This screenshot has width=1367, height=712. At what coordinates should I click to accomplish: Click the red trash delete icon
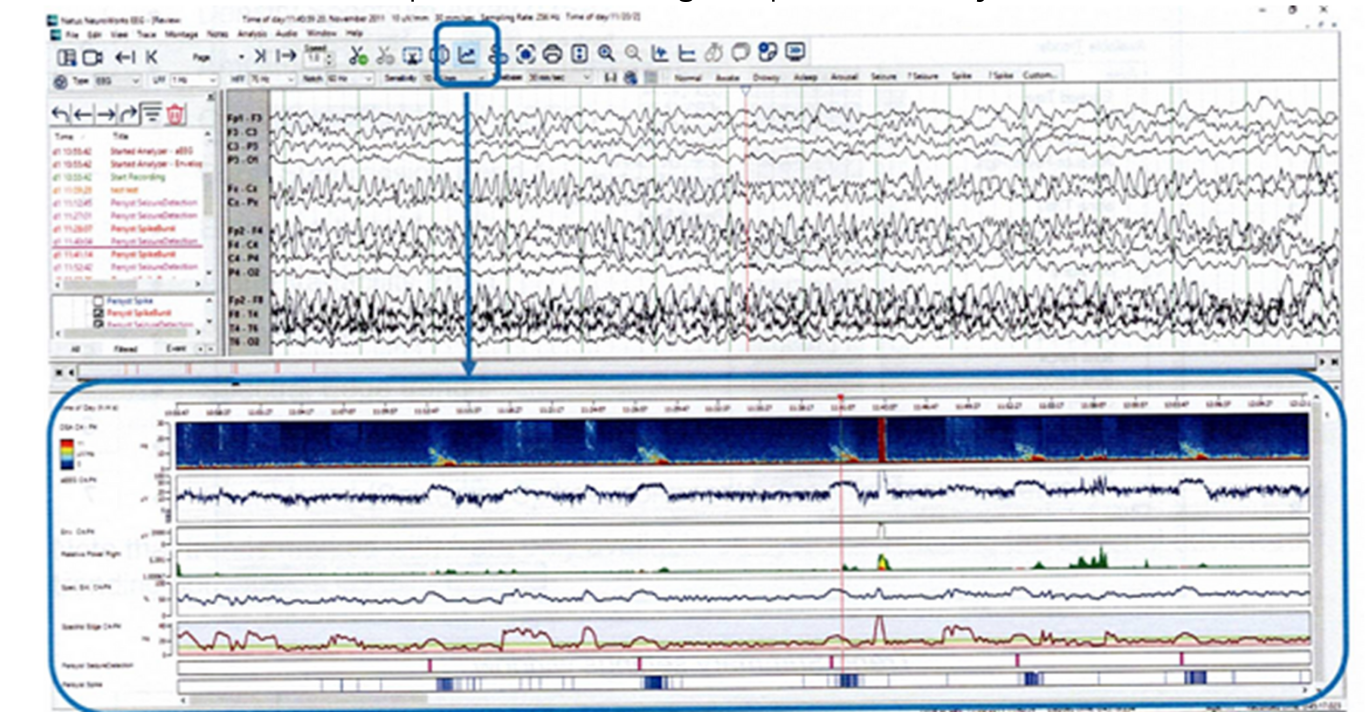176,114
